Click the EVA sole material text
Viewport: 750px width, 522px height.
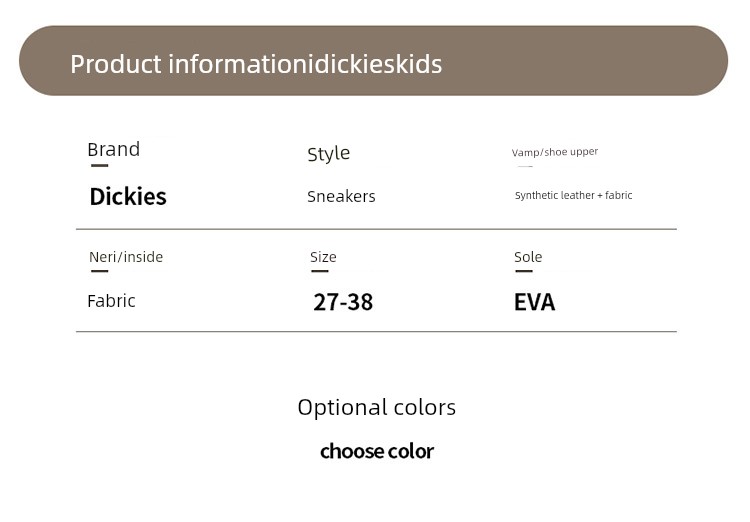pos(535,302)
